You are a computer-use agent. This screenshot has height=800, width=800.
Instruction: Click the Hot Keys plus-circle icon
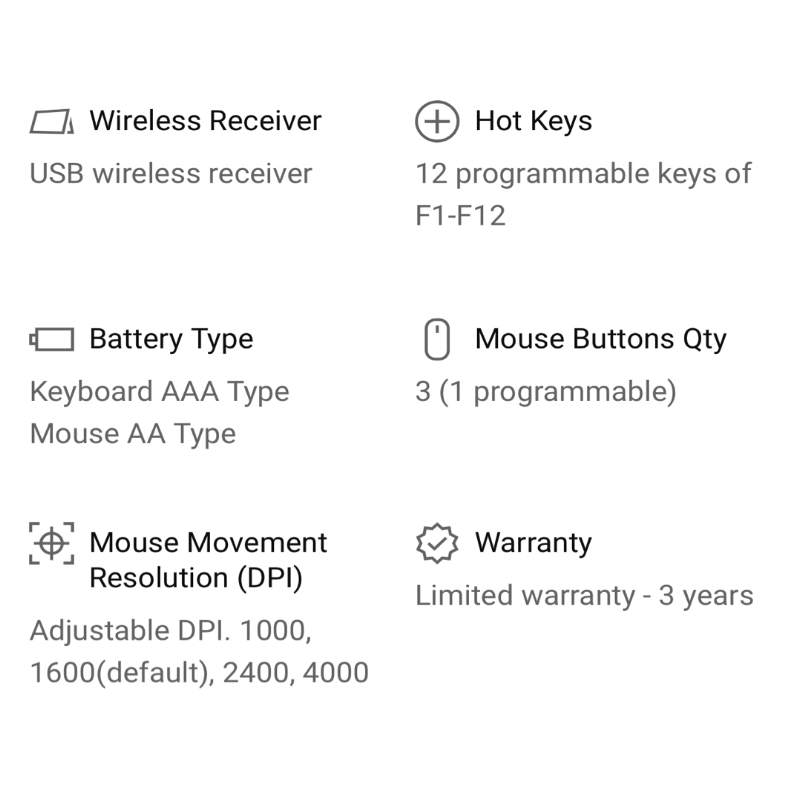(x=436, y=122)
